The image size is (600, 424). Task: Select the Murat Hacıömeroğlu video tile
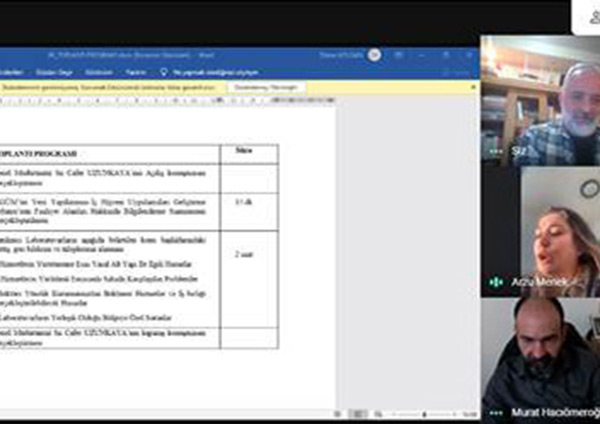pyautogui.click(x=540, y=360)
